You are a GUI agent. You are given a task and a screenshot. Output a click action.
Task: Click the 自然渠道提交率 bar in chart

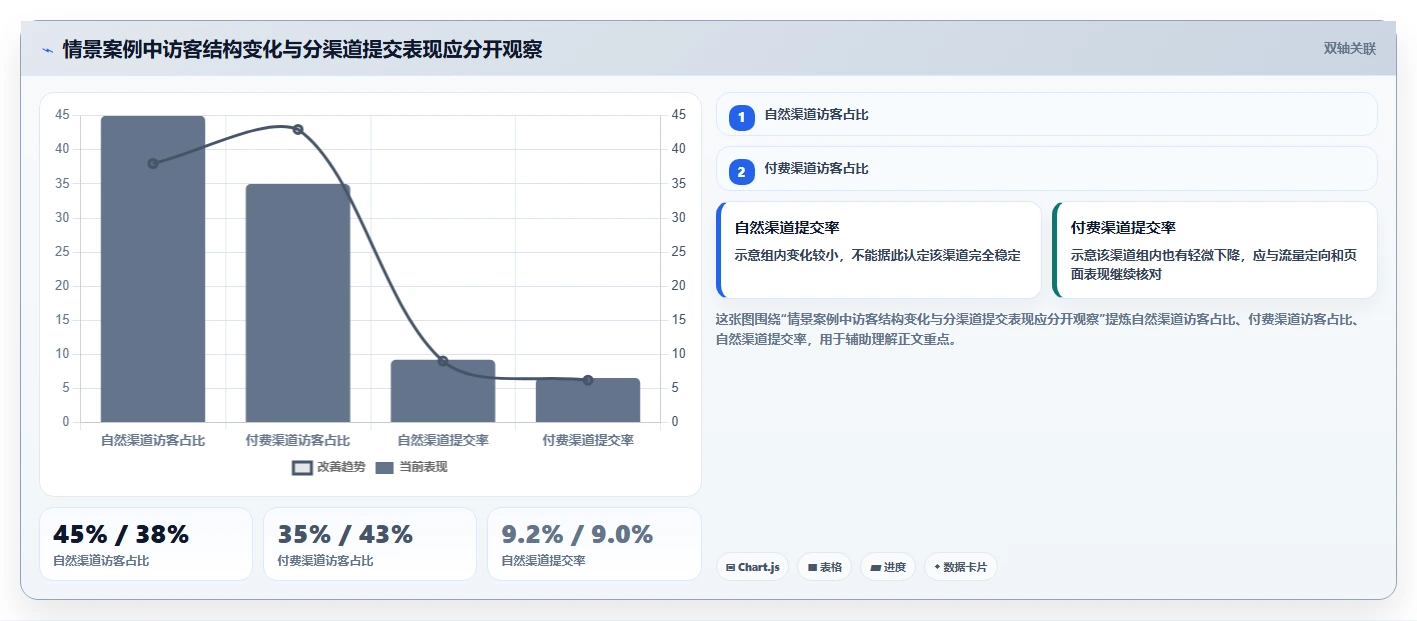click(x=443, y=391)
